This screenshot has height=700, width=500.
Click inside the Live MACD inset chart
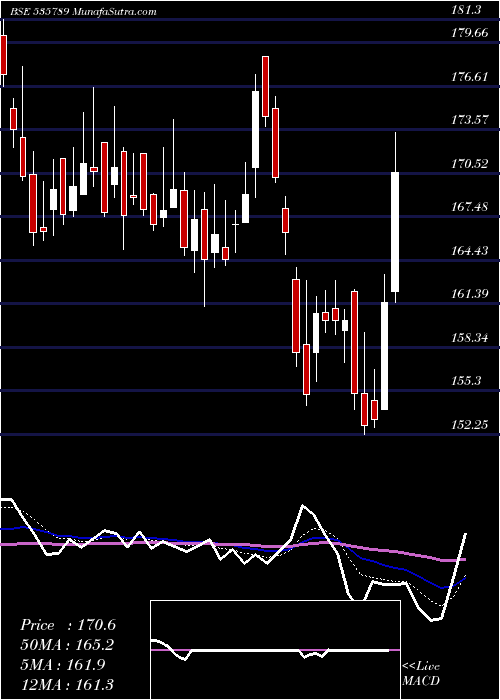tap(275, 650)
